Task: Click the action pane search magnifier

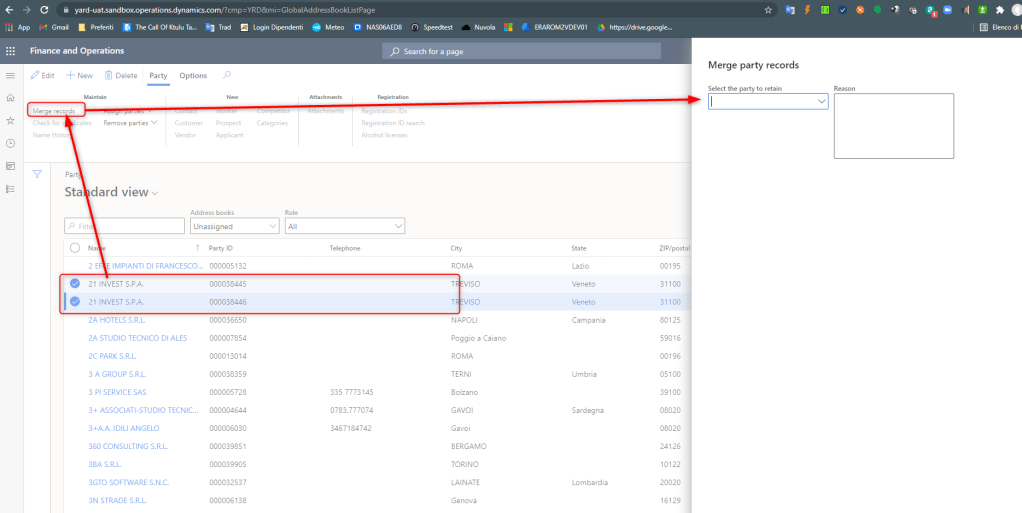Action: tap(227, 75)
